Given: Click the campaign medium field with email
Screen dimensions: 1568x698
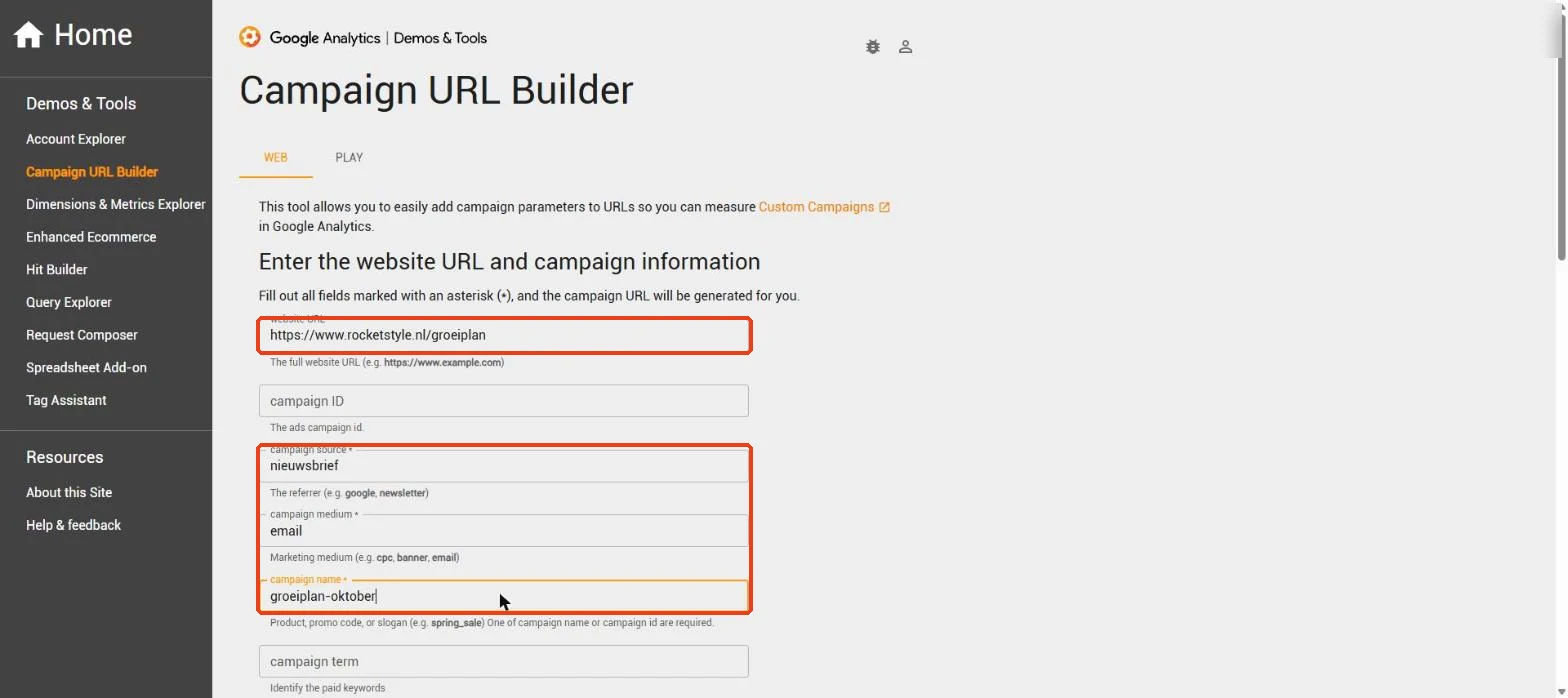Looking at the screenshot, I should coord(504,530).
